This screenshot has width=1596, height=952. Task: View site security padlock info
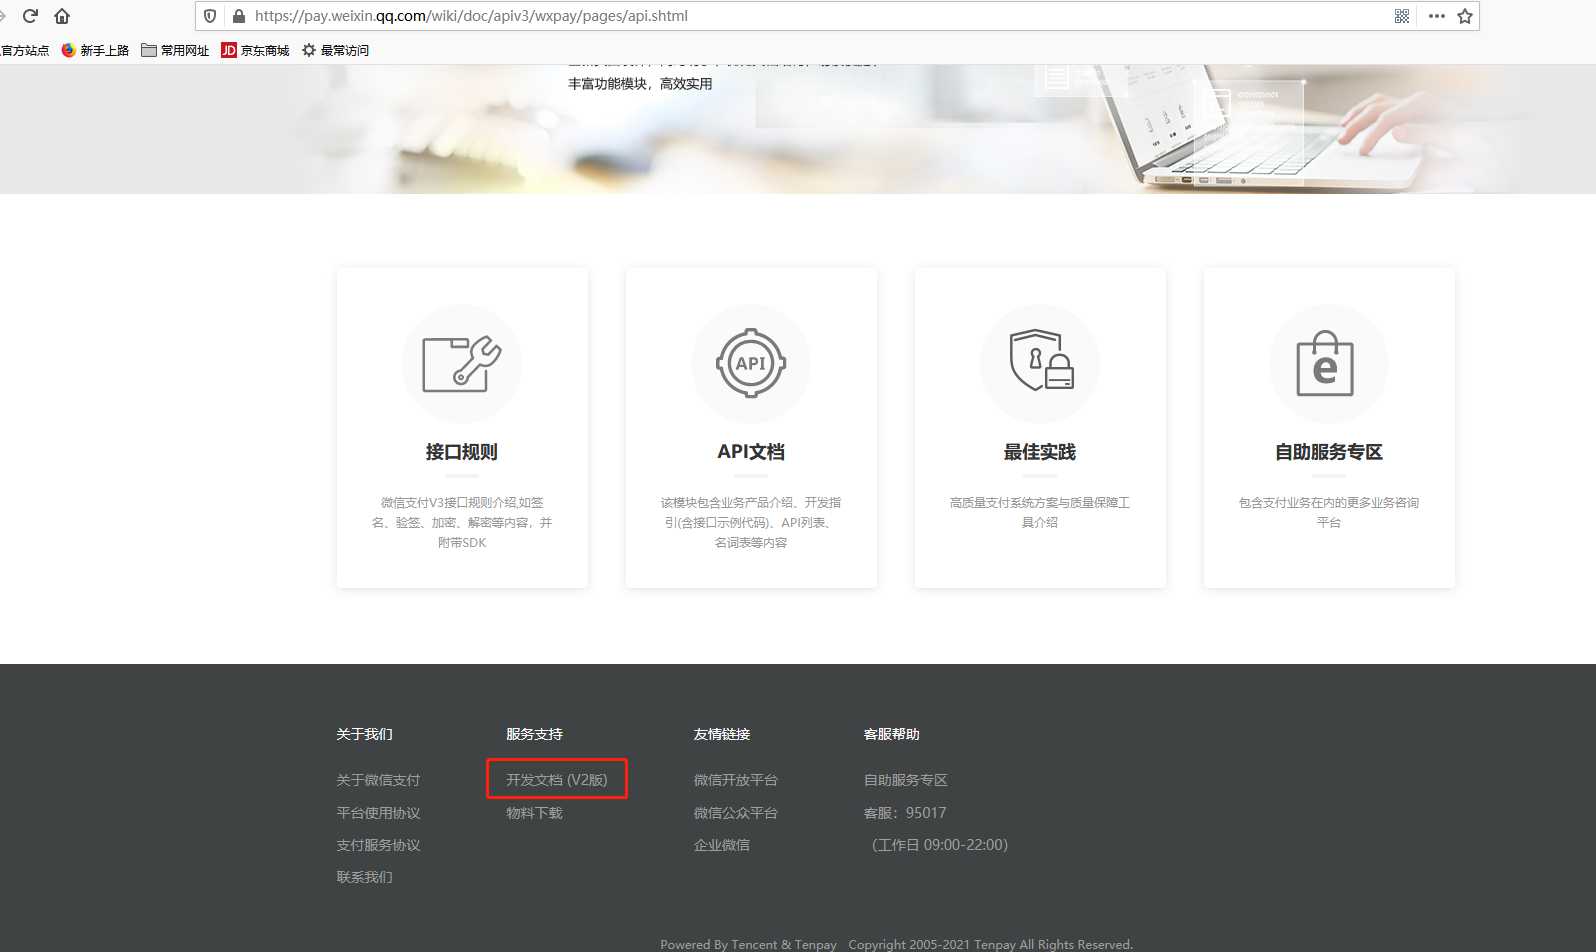point(239,16)
